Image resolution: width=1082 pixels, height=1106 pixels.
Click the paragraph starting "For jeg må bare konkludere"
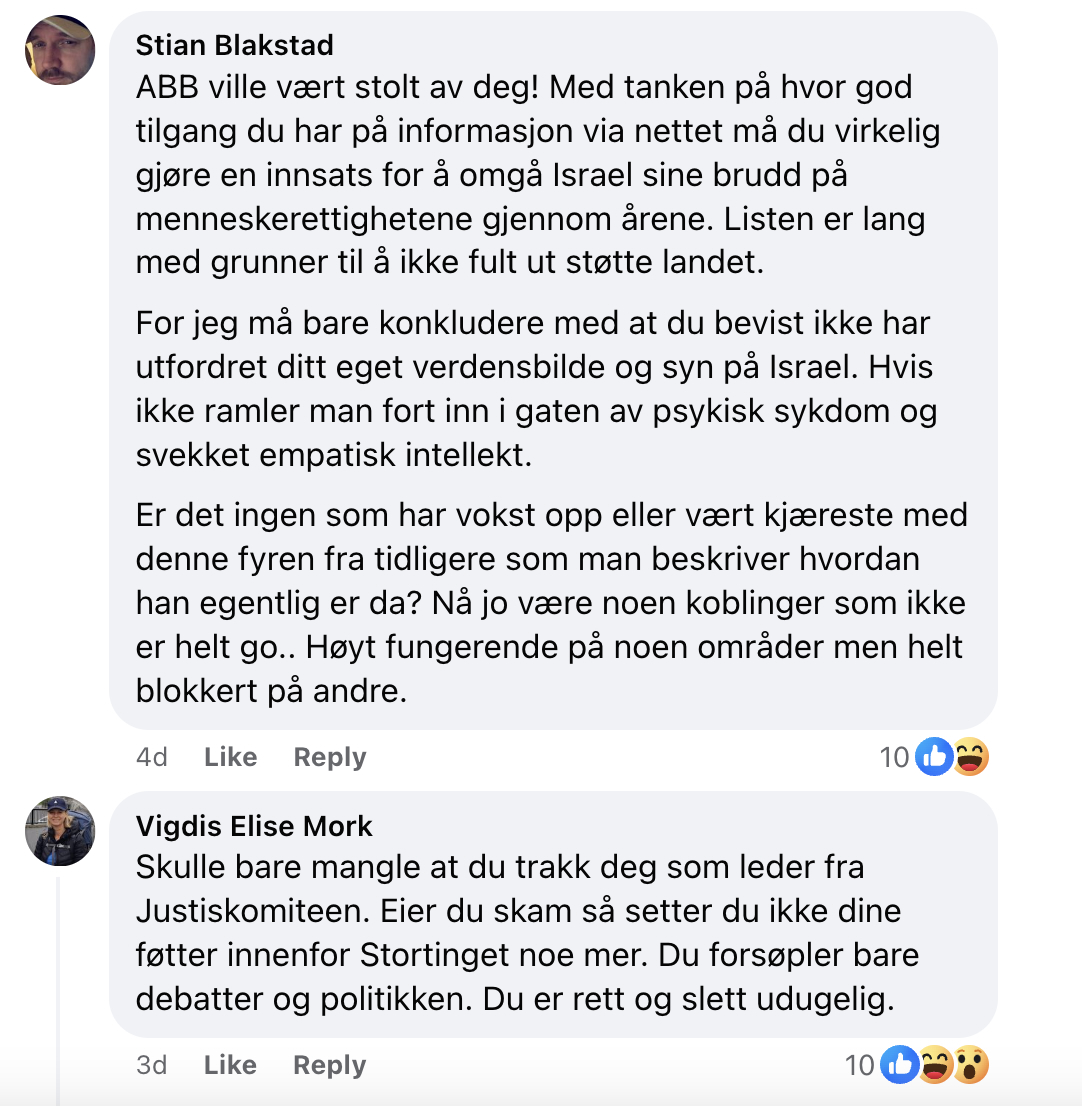point(535,390)
